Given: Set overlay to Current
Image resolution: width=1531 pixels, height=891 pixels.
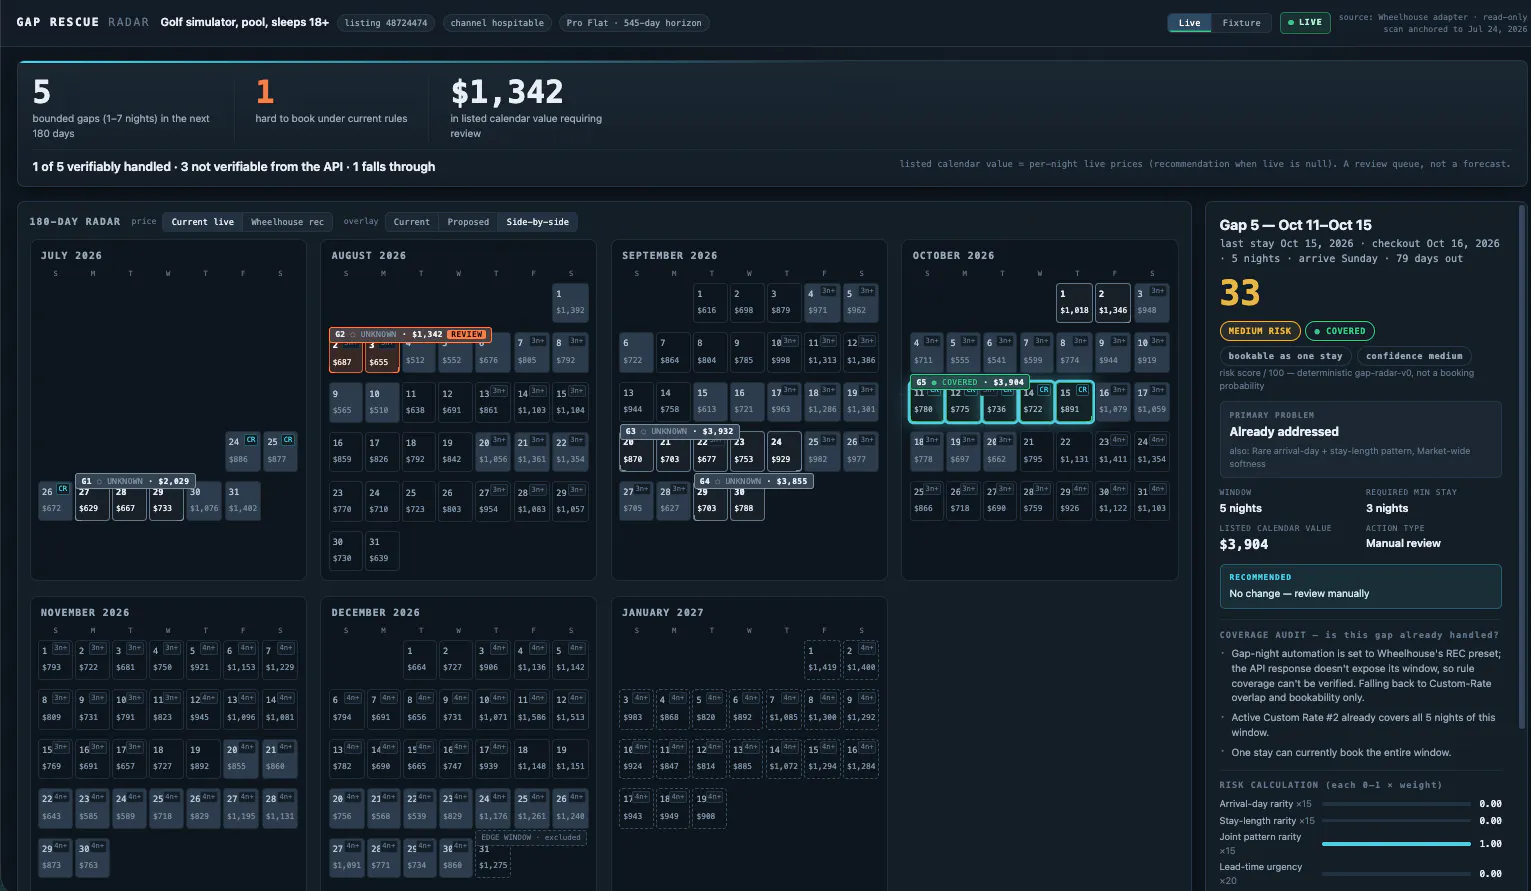Looking at the screenshot, I should click(x=411, y=222).
